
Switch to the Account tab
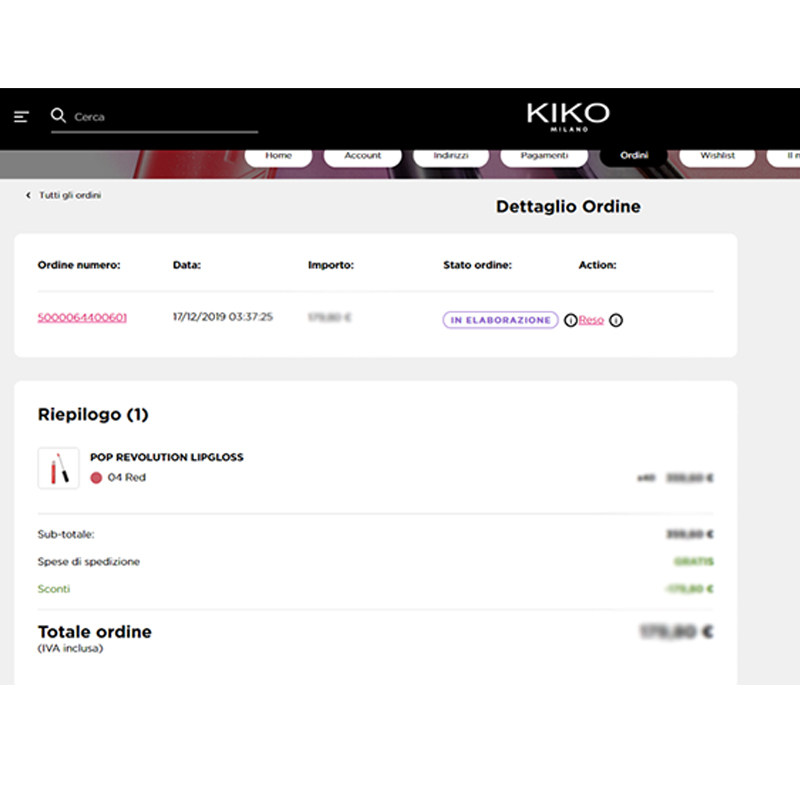coord(363,156)
